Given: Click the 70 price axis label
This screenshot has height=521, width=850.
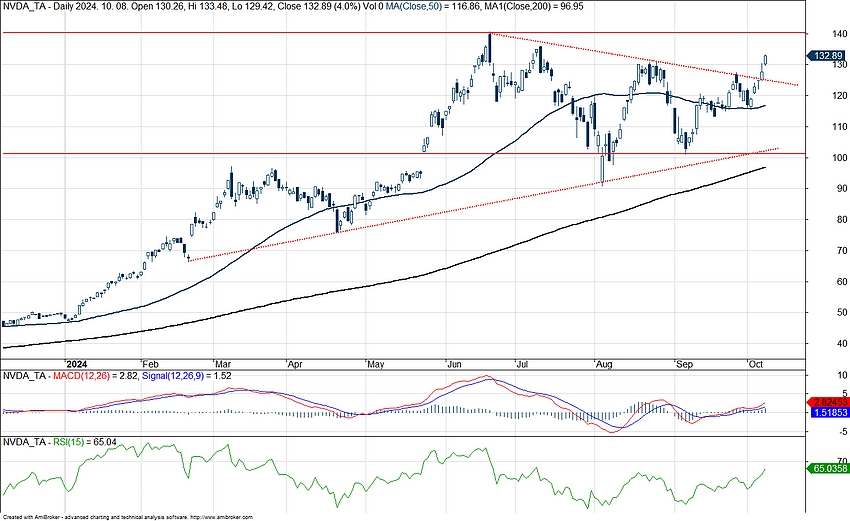Looking at the screenshot, I should [842, 250].
